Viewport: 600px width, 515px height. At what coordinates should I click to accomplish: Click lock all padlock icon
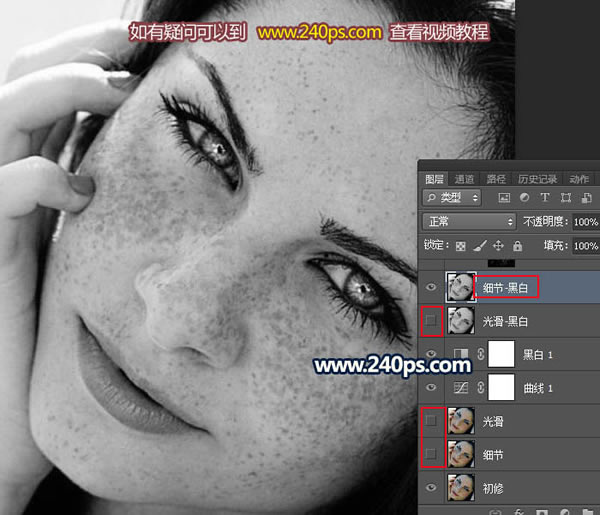coord(517,246)
